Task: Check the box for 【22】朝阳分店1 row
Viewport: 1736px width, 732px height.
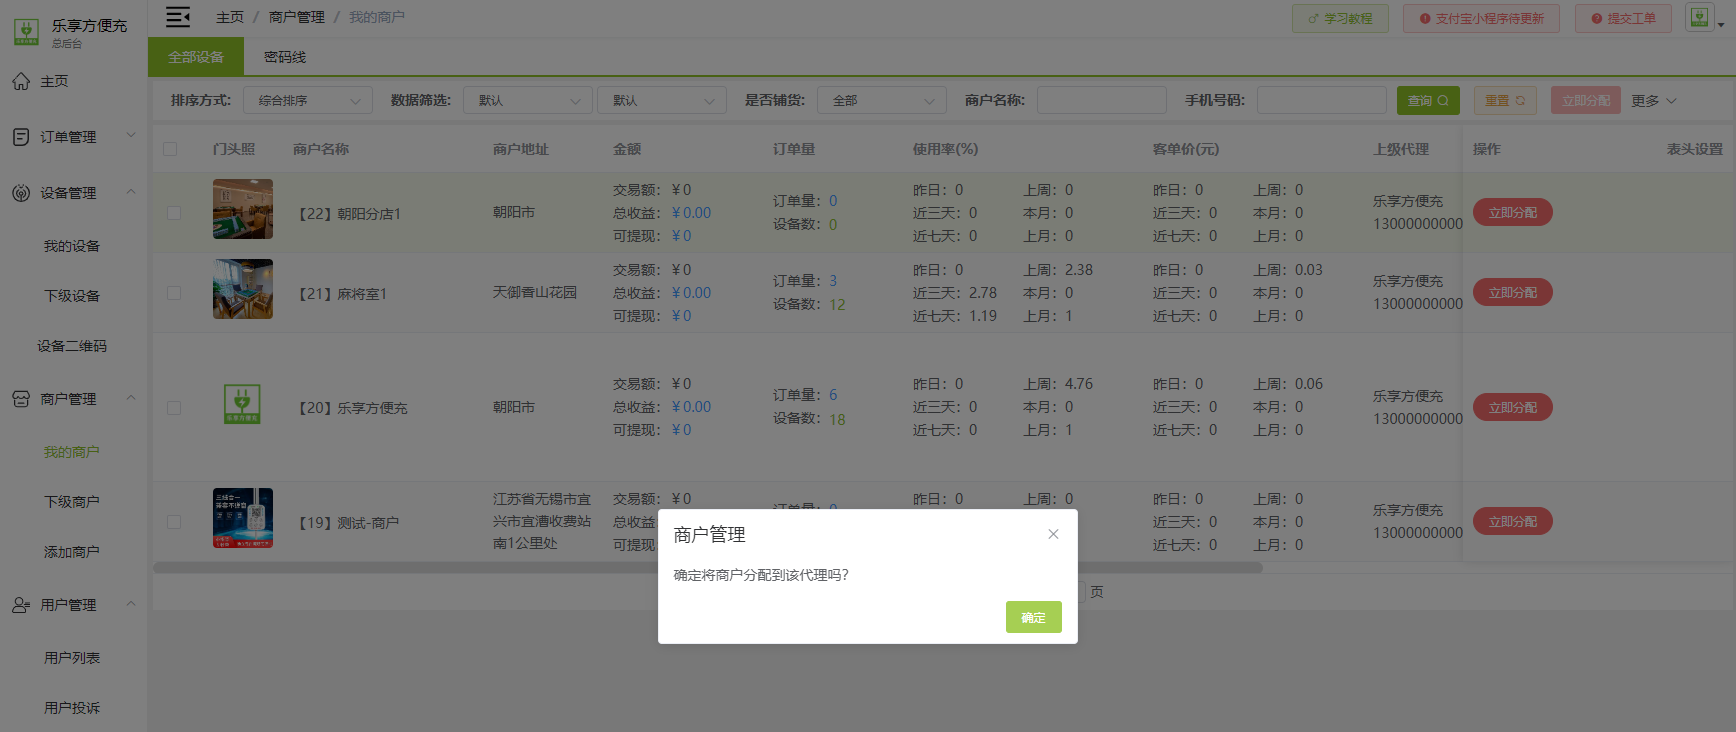Action: coord(174,213)
